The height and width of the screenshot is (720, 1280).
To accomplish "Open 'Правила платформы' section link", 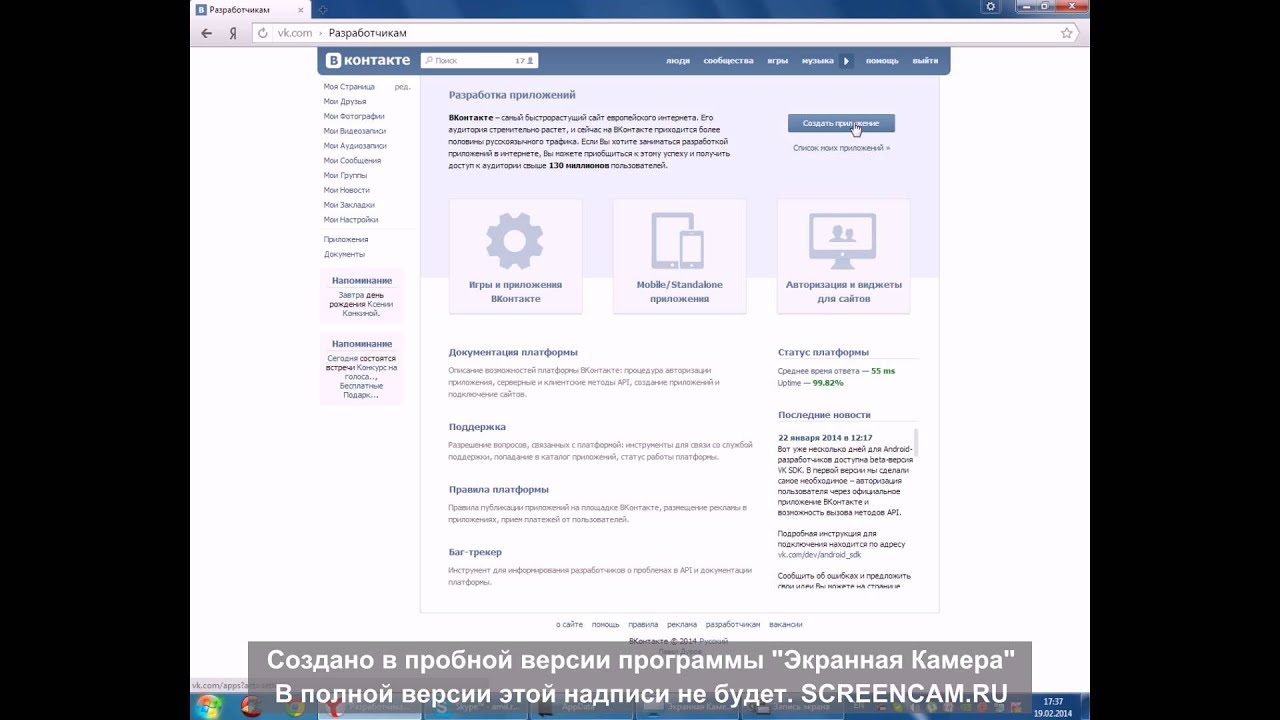I will pyautogui.click(x=498, y=490).
